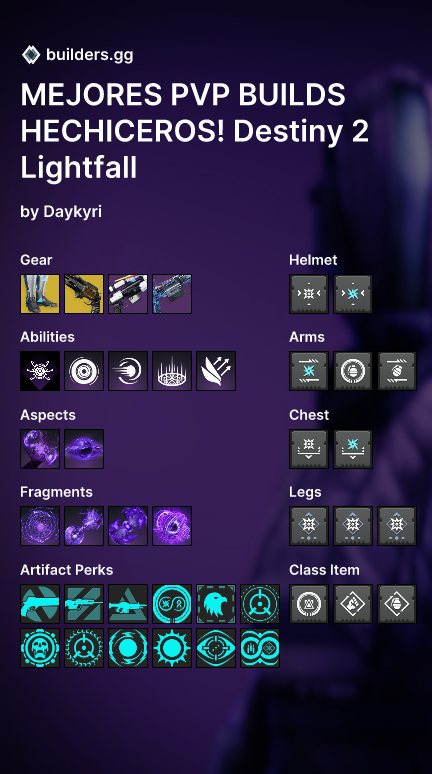Select the second Chest mod icon
The height and width of the screenshot is (774, 432).
click(x=353, y=449)
